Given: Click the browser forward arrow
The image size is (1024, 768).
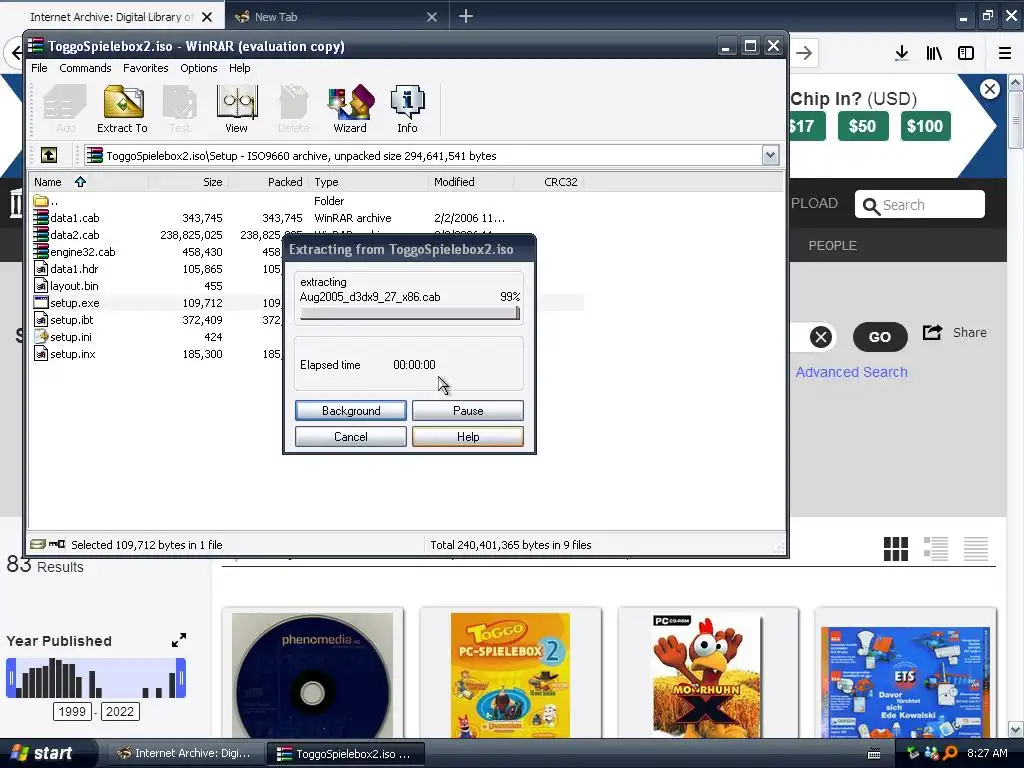Looking at the screenshot, I should click(x=804, y=53).
